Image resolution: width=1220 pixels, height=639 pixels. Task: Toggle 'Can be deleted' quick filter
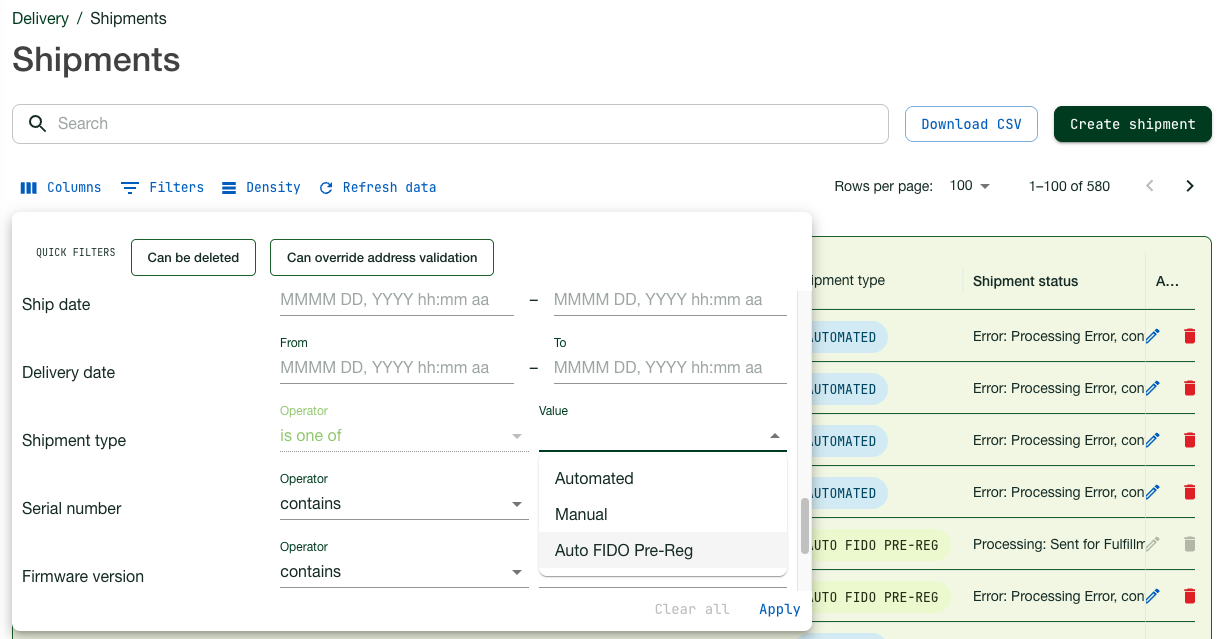tap(193, 257)
